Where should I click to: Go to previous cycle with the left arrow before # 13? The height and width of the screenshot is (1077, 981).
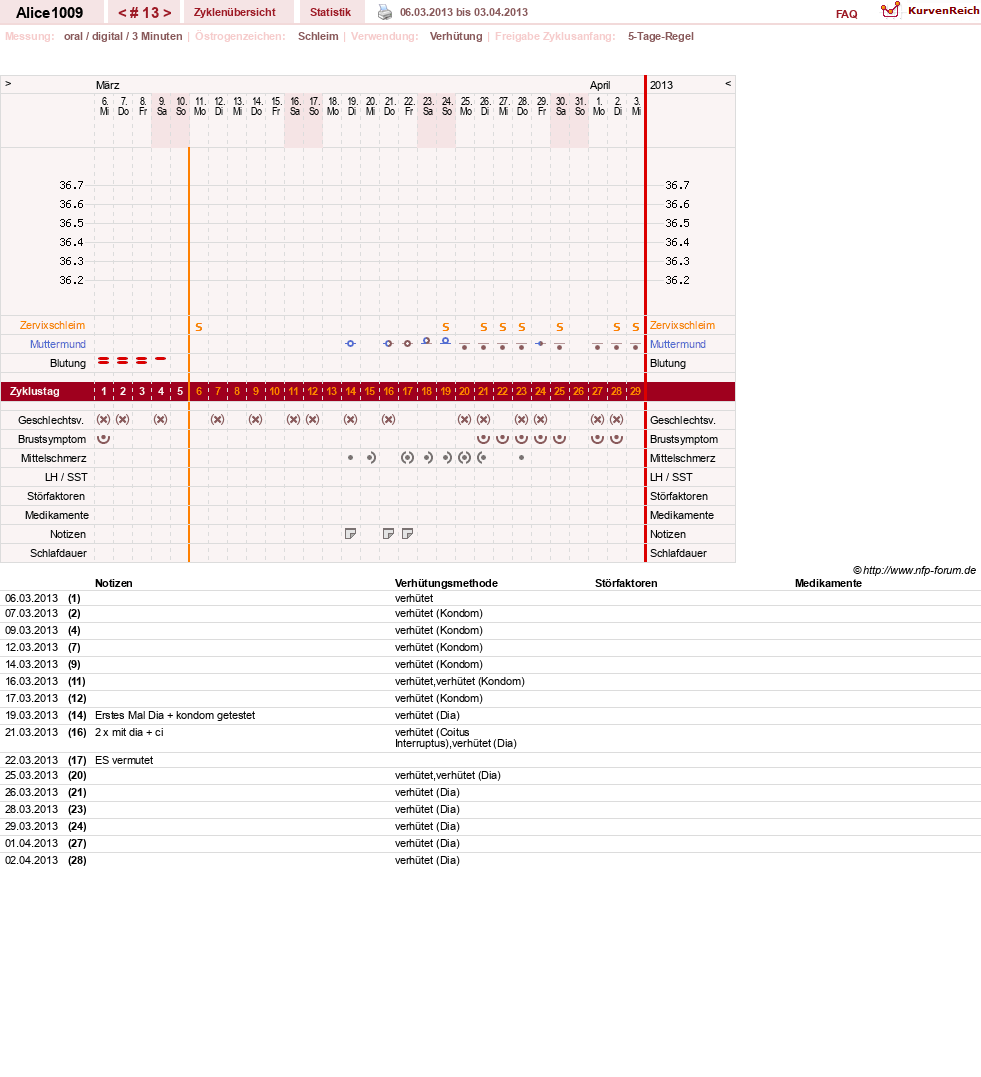point(122,13)
